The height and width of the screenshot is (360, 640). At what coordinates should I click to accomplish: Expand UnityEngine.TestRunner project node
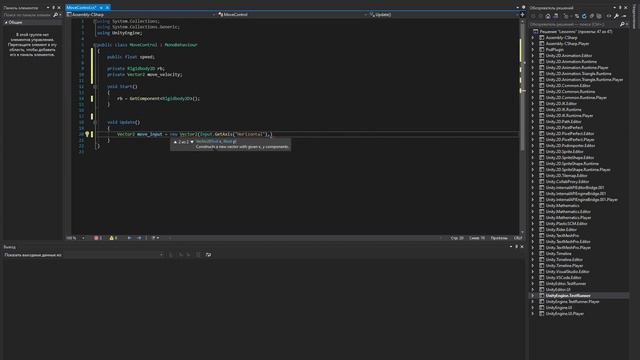coord(533,296)
